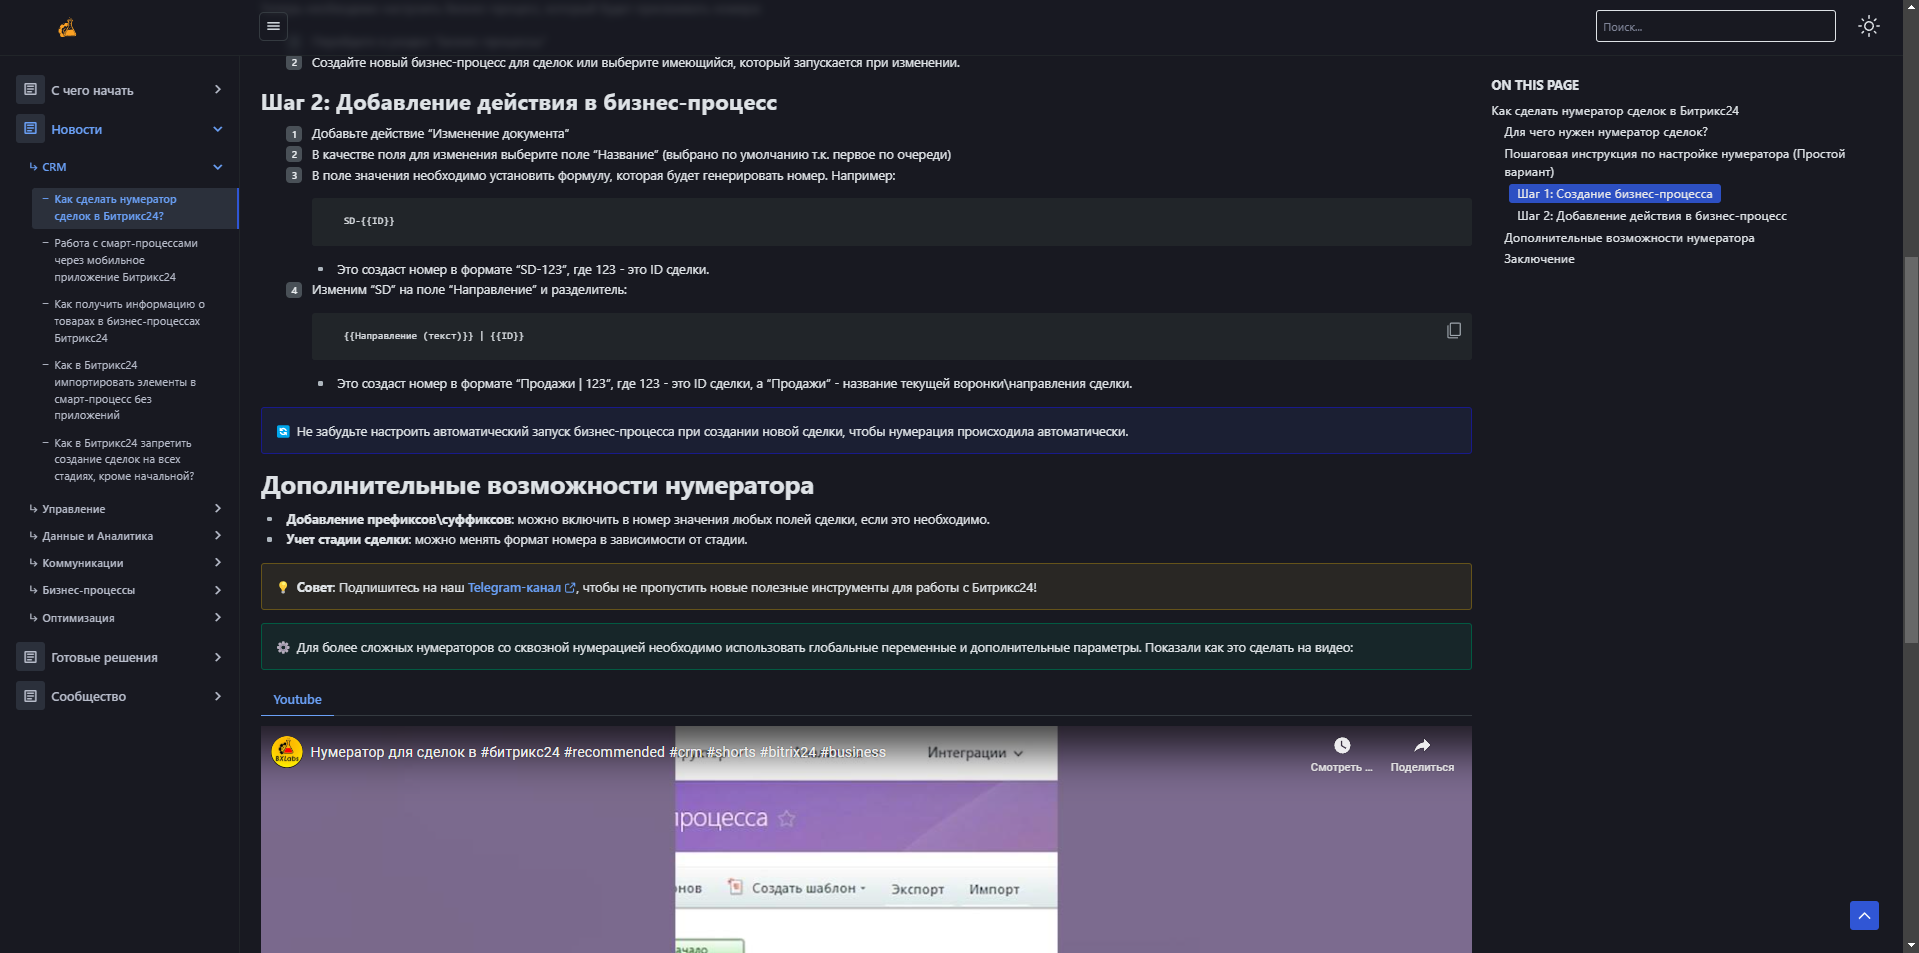1919x953 pixels.
Task: Jump to Шаг 2 in the page outline
Action: 1652,216
